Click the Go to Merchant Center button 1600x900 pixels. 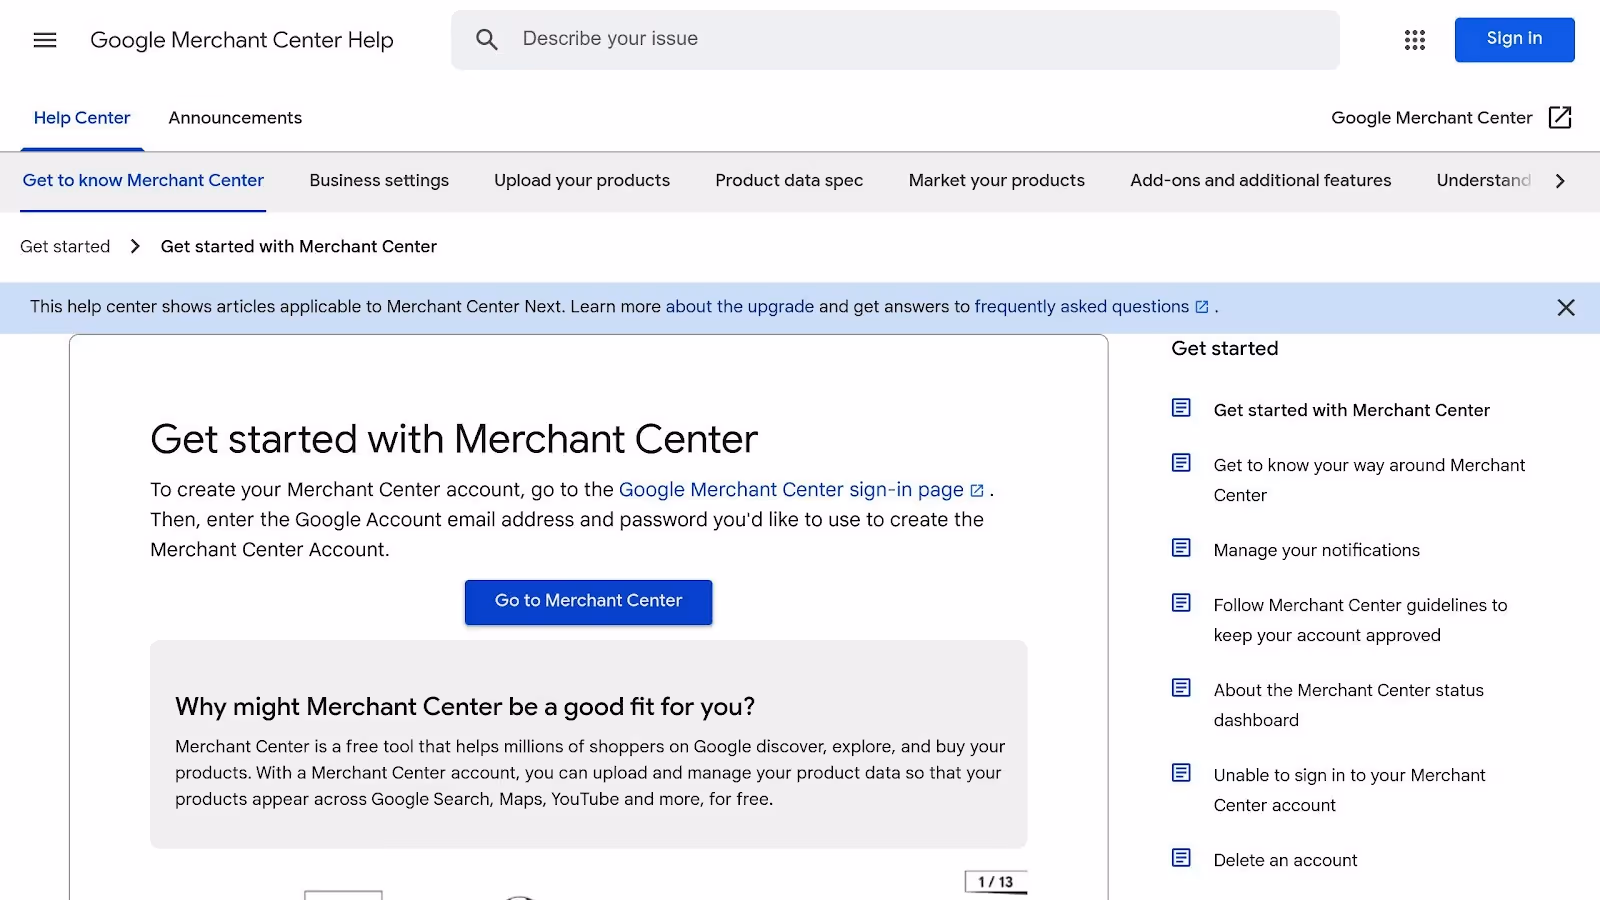point(588,602)
